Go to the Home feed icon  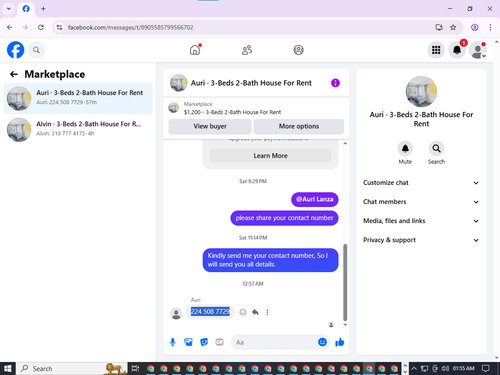pos(195,50)
